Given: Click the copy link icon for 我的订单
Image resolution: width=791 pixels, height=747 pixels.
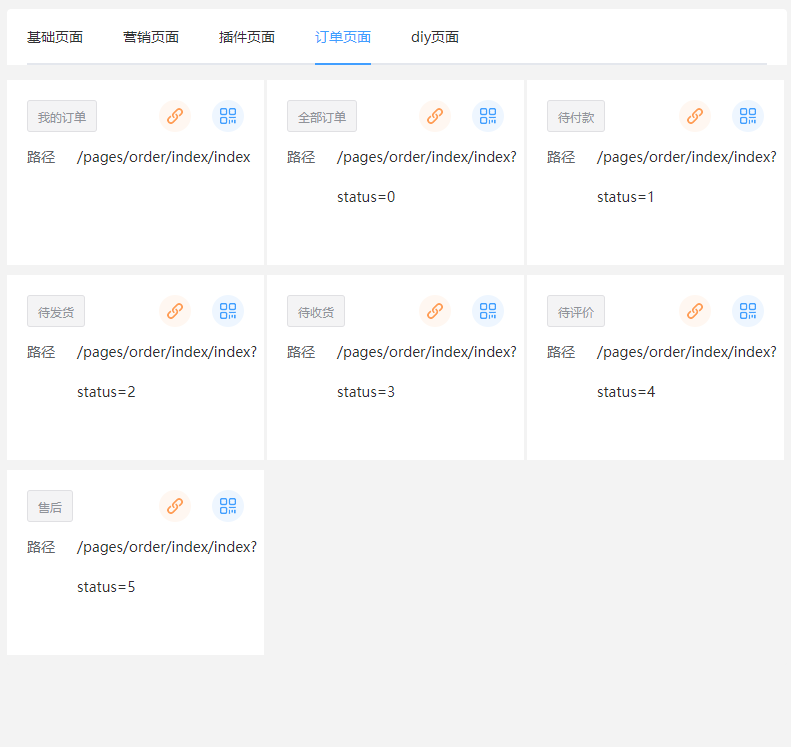Looking at the screenshot, I should tap(175, 116).
